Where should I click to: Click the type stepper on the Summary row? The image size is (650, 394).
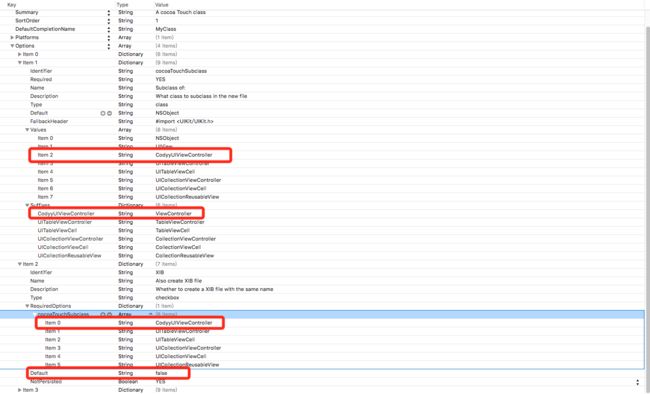pyautogui.click(x=109, y=12)
